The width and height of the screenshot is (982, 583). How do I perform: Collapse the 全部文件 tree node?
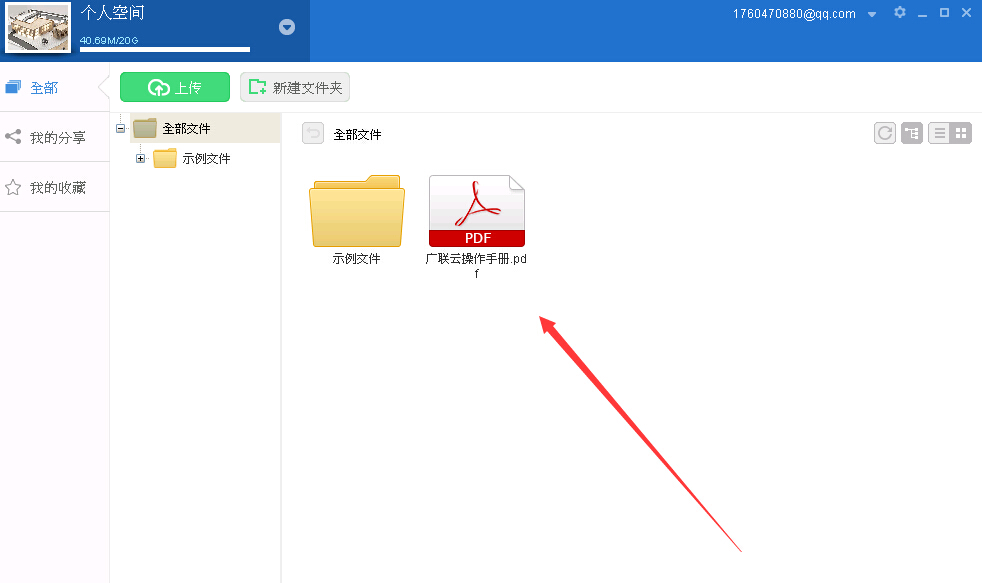[120, 129]
